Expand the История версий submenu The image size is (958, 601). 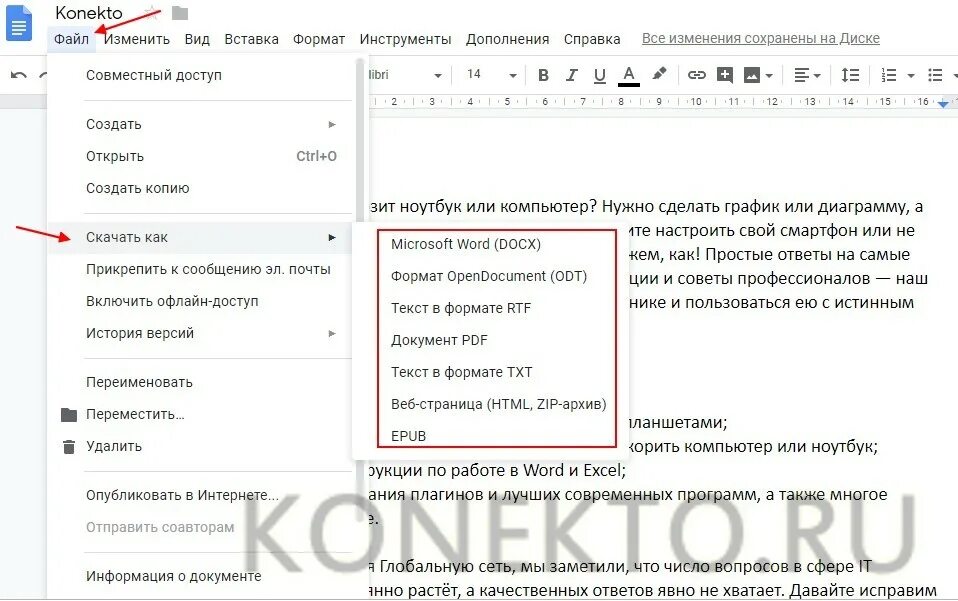click(200, 333)
